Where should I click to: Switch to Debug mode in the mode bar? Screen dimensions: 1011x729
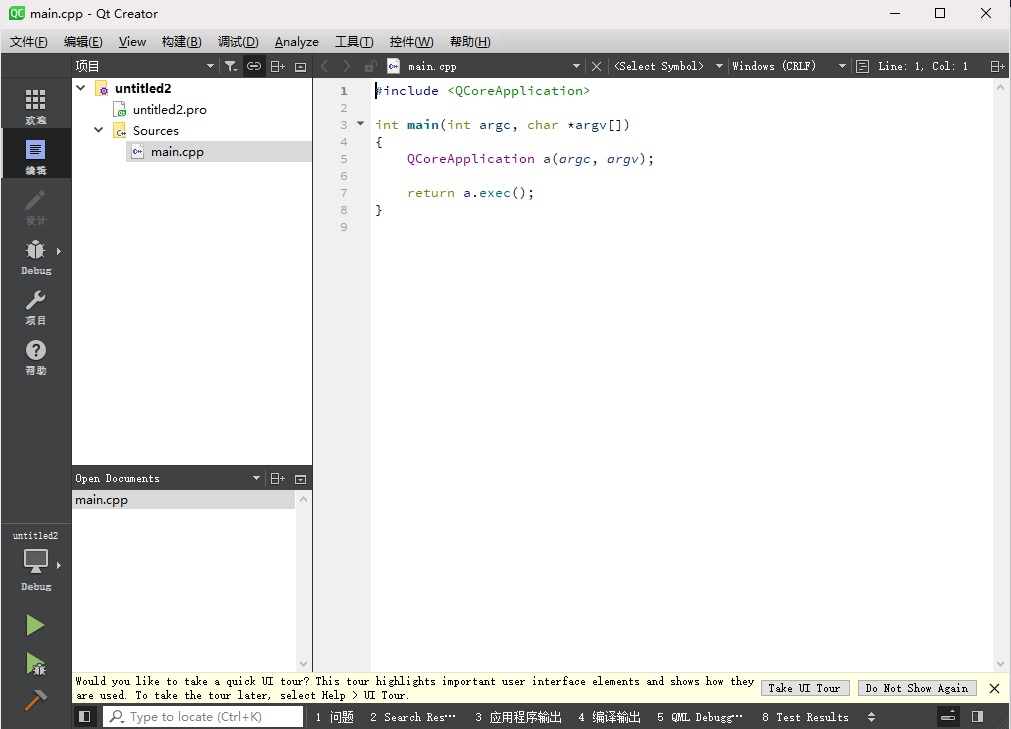tap(35, 257)
